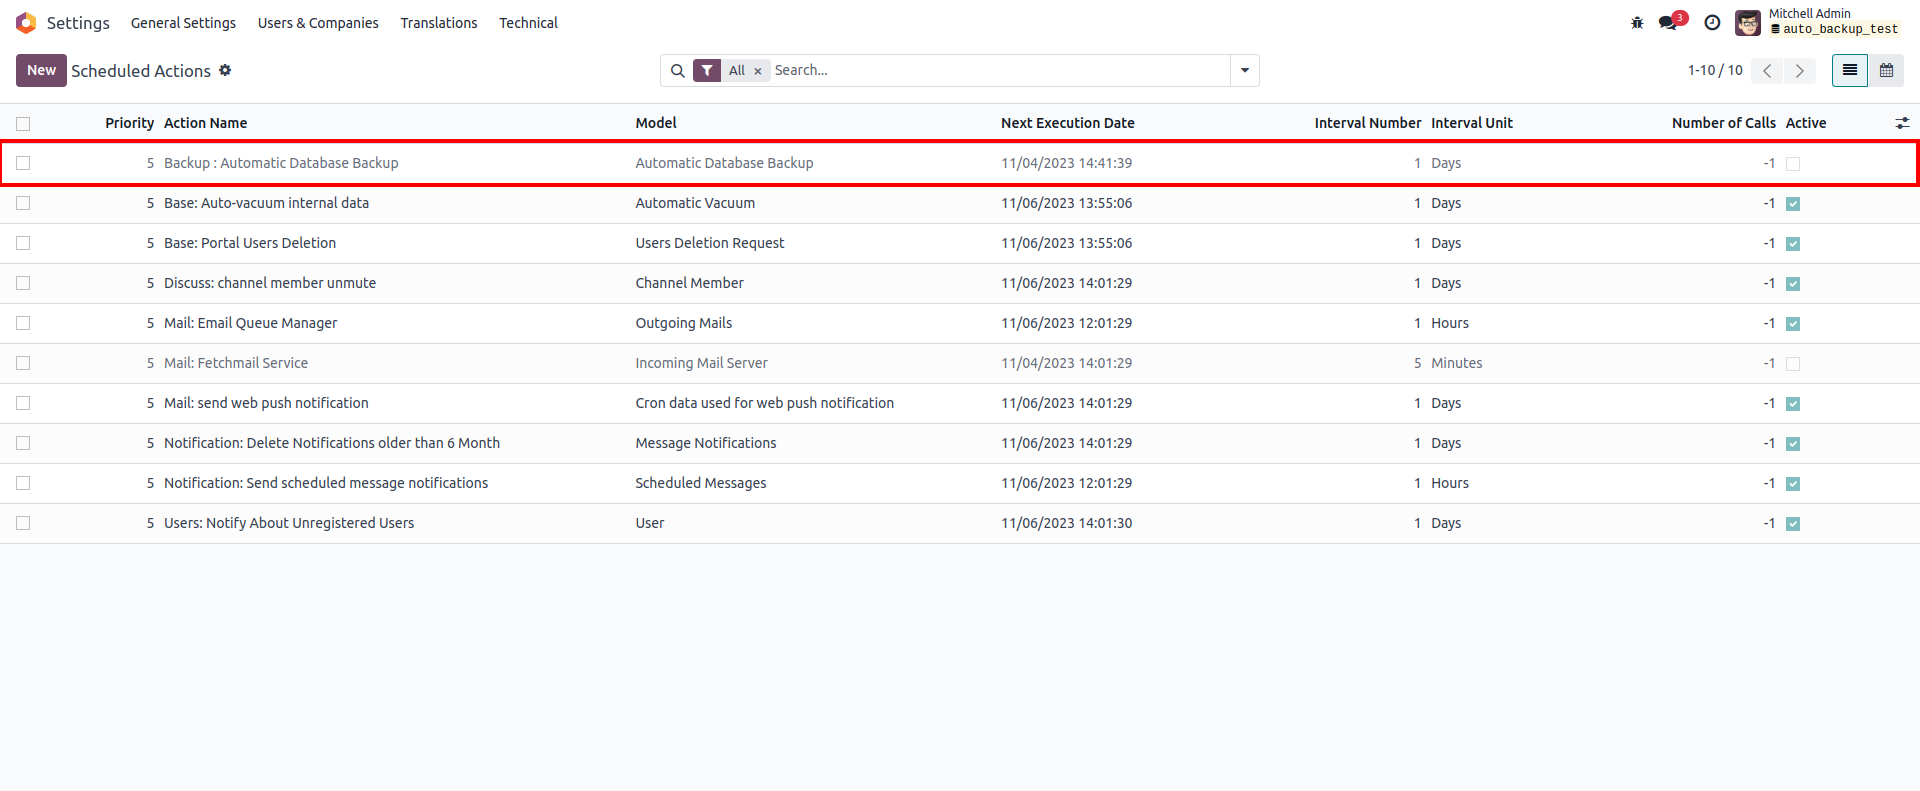Image resolution: width=1920 pixels, height=791 pixels.
Task: Switch to list view
Action: click(x=1850, y=70)
